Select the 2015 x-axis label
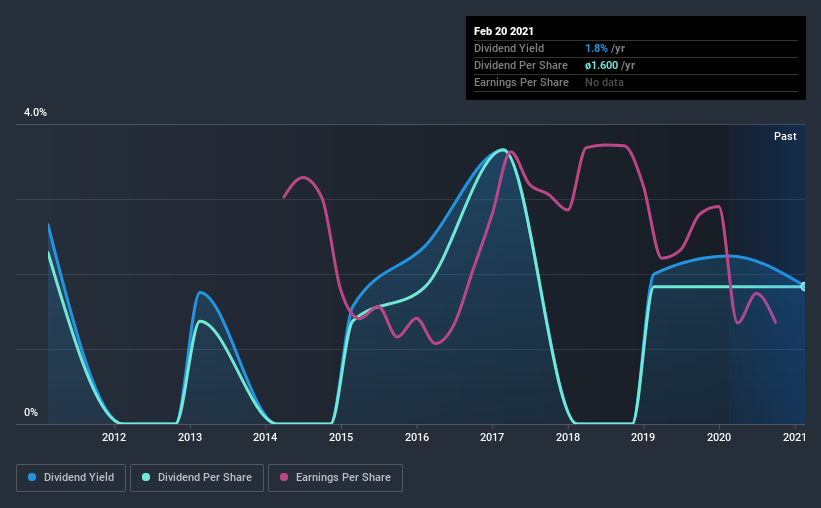The height and width of the screenshot is (508, 821). [341, 437]
